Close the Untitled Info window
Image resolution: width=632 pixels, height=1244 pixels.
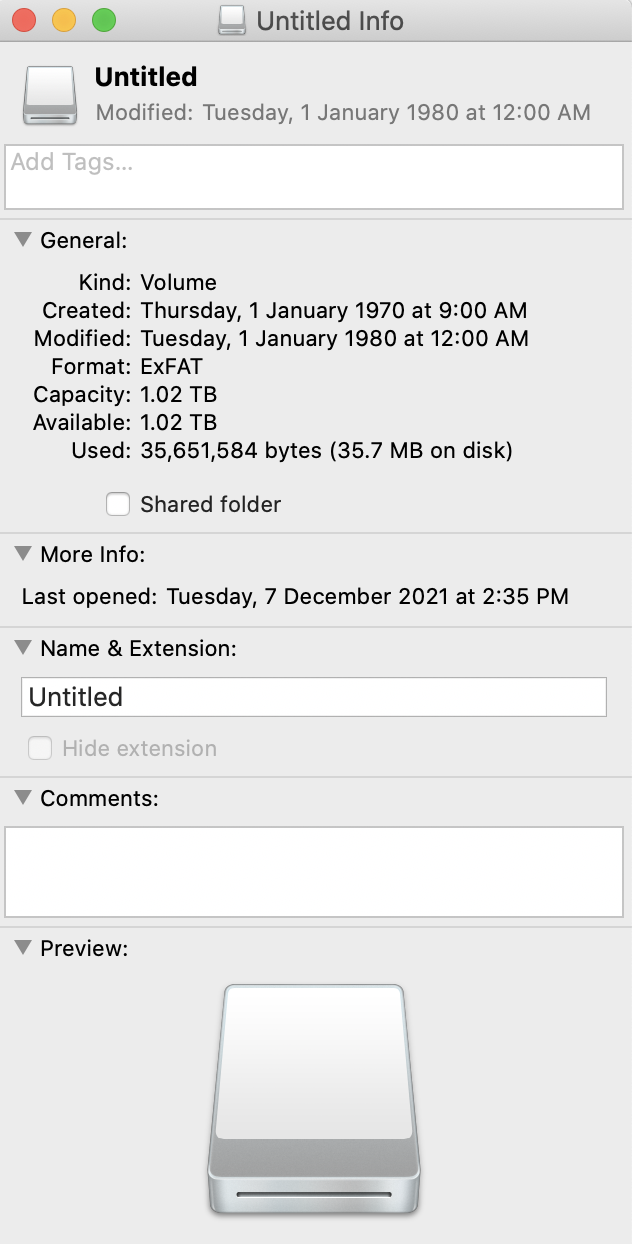click(x=24, y=20)
